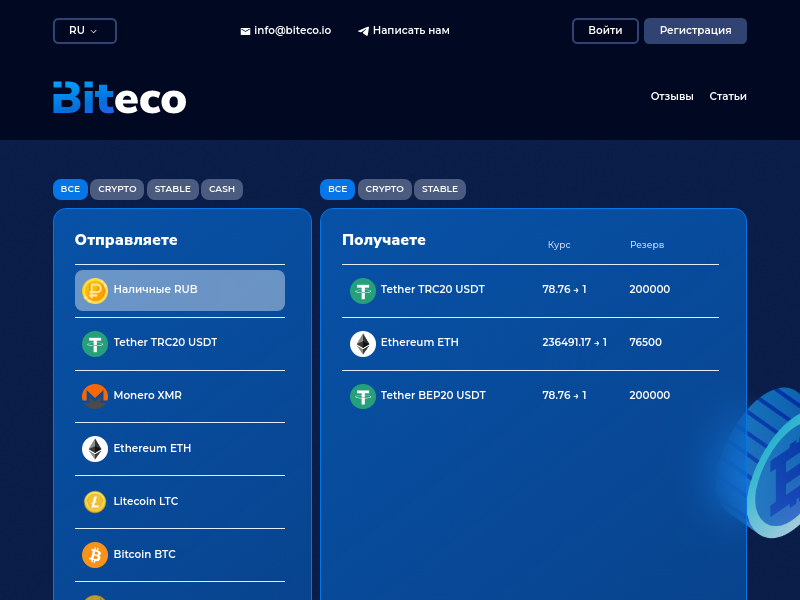Screen dimensions: 800x600
Task: Select Tether TRC20 USDT to send
Action: pyautogui.click(x=180, y=343)
